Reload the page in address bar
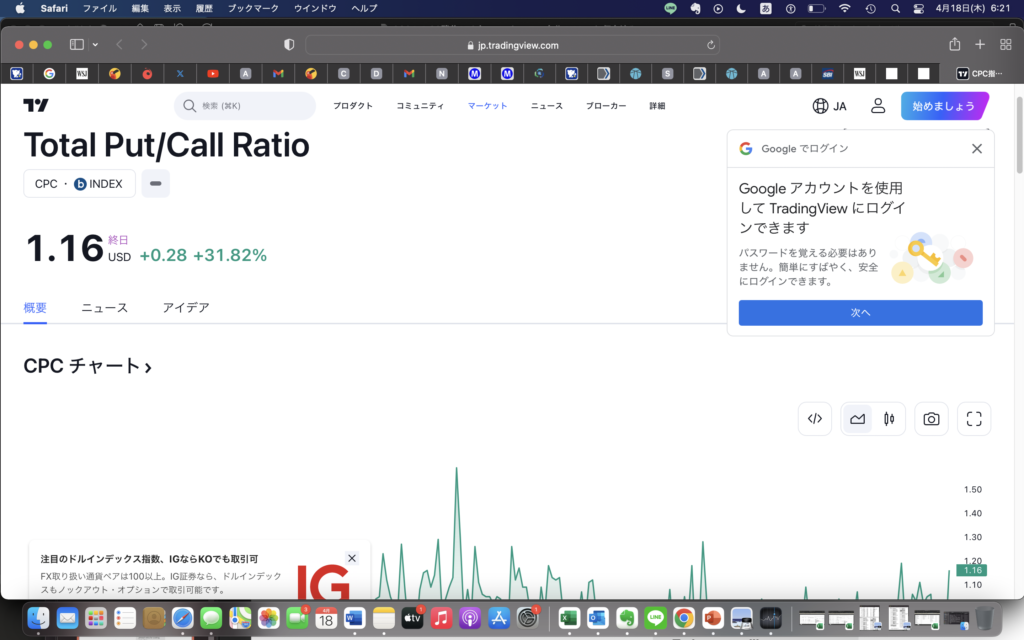Image resolution: width=1024 pixels, height=640 pixels. point(711,45)
